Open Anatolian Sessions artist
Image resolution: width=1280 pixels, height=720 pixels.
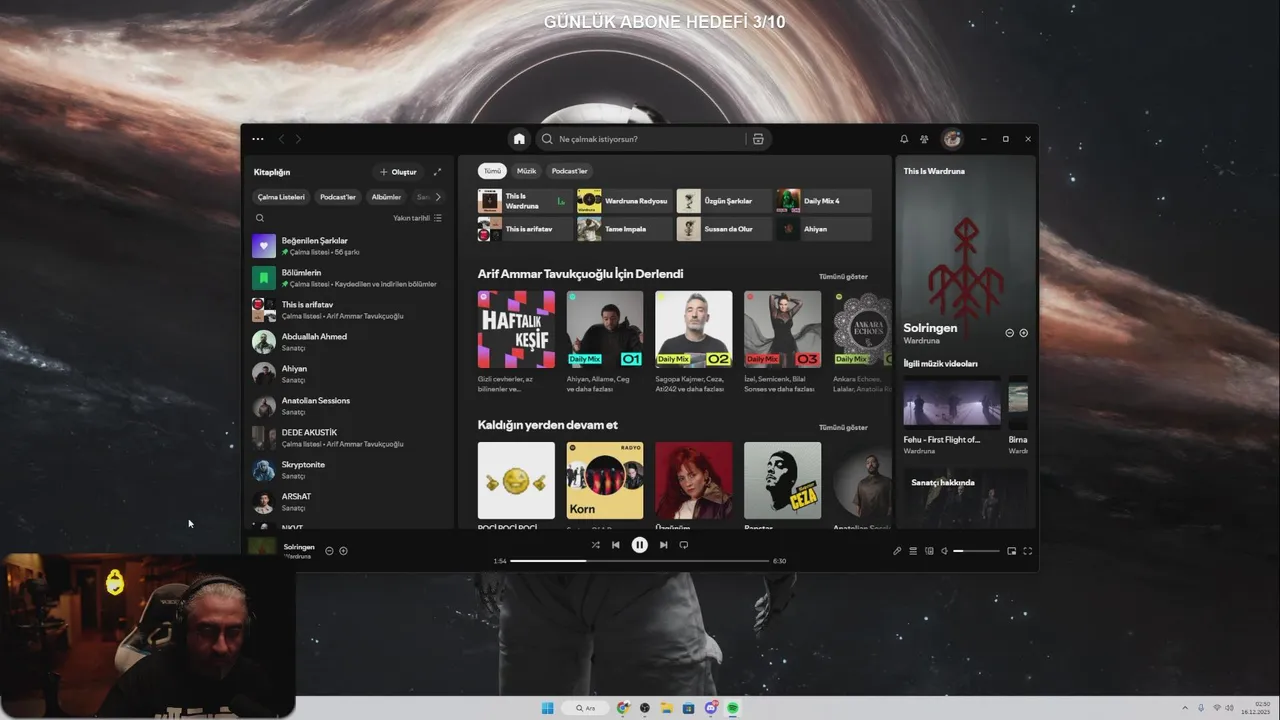tap(350, 406)
